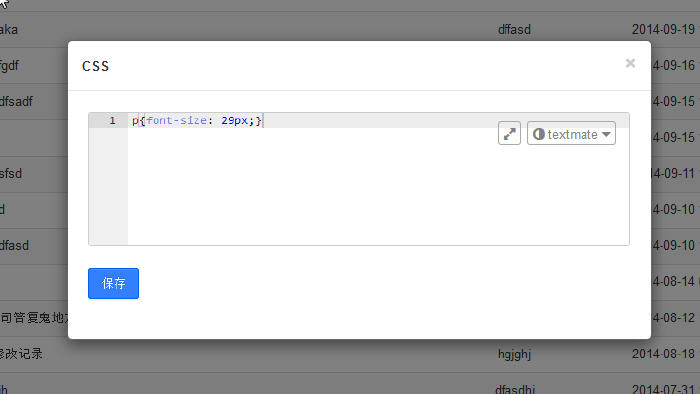700x394 pixels.
Task: Expand theme list via caret arrow
Action: click(606, 134)
